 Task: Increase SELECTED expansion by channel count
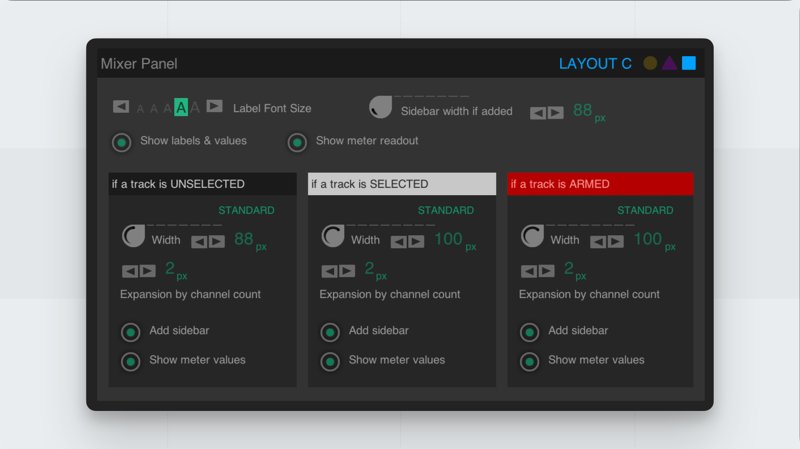[x=347, y=271]
